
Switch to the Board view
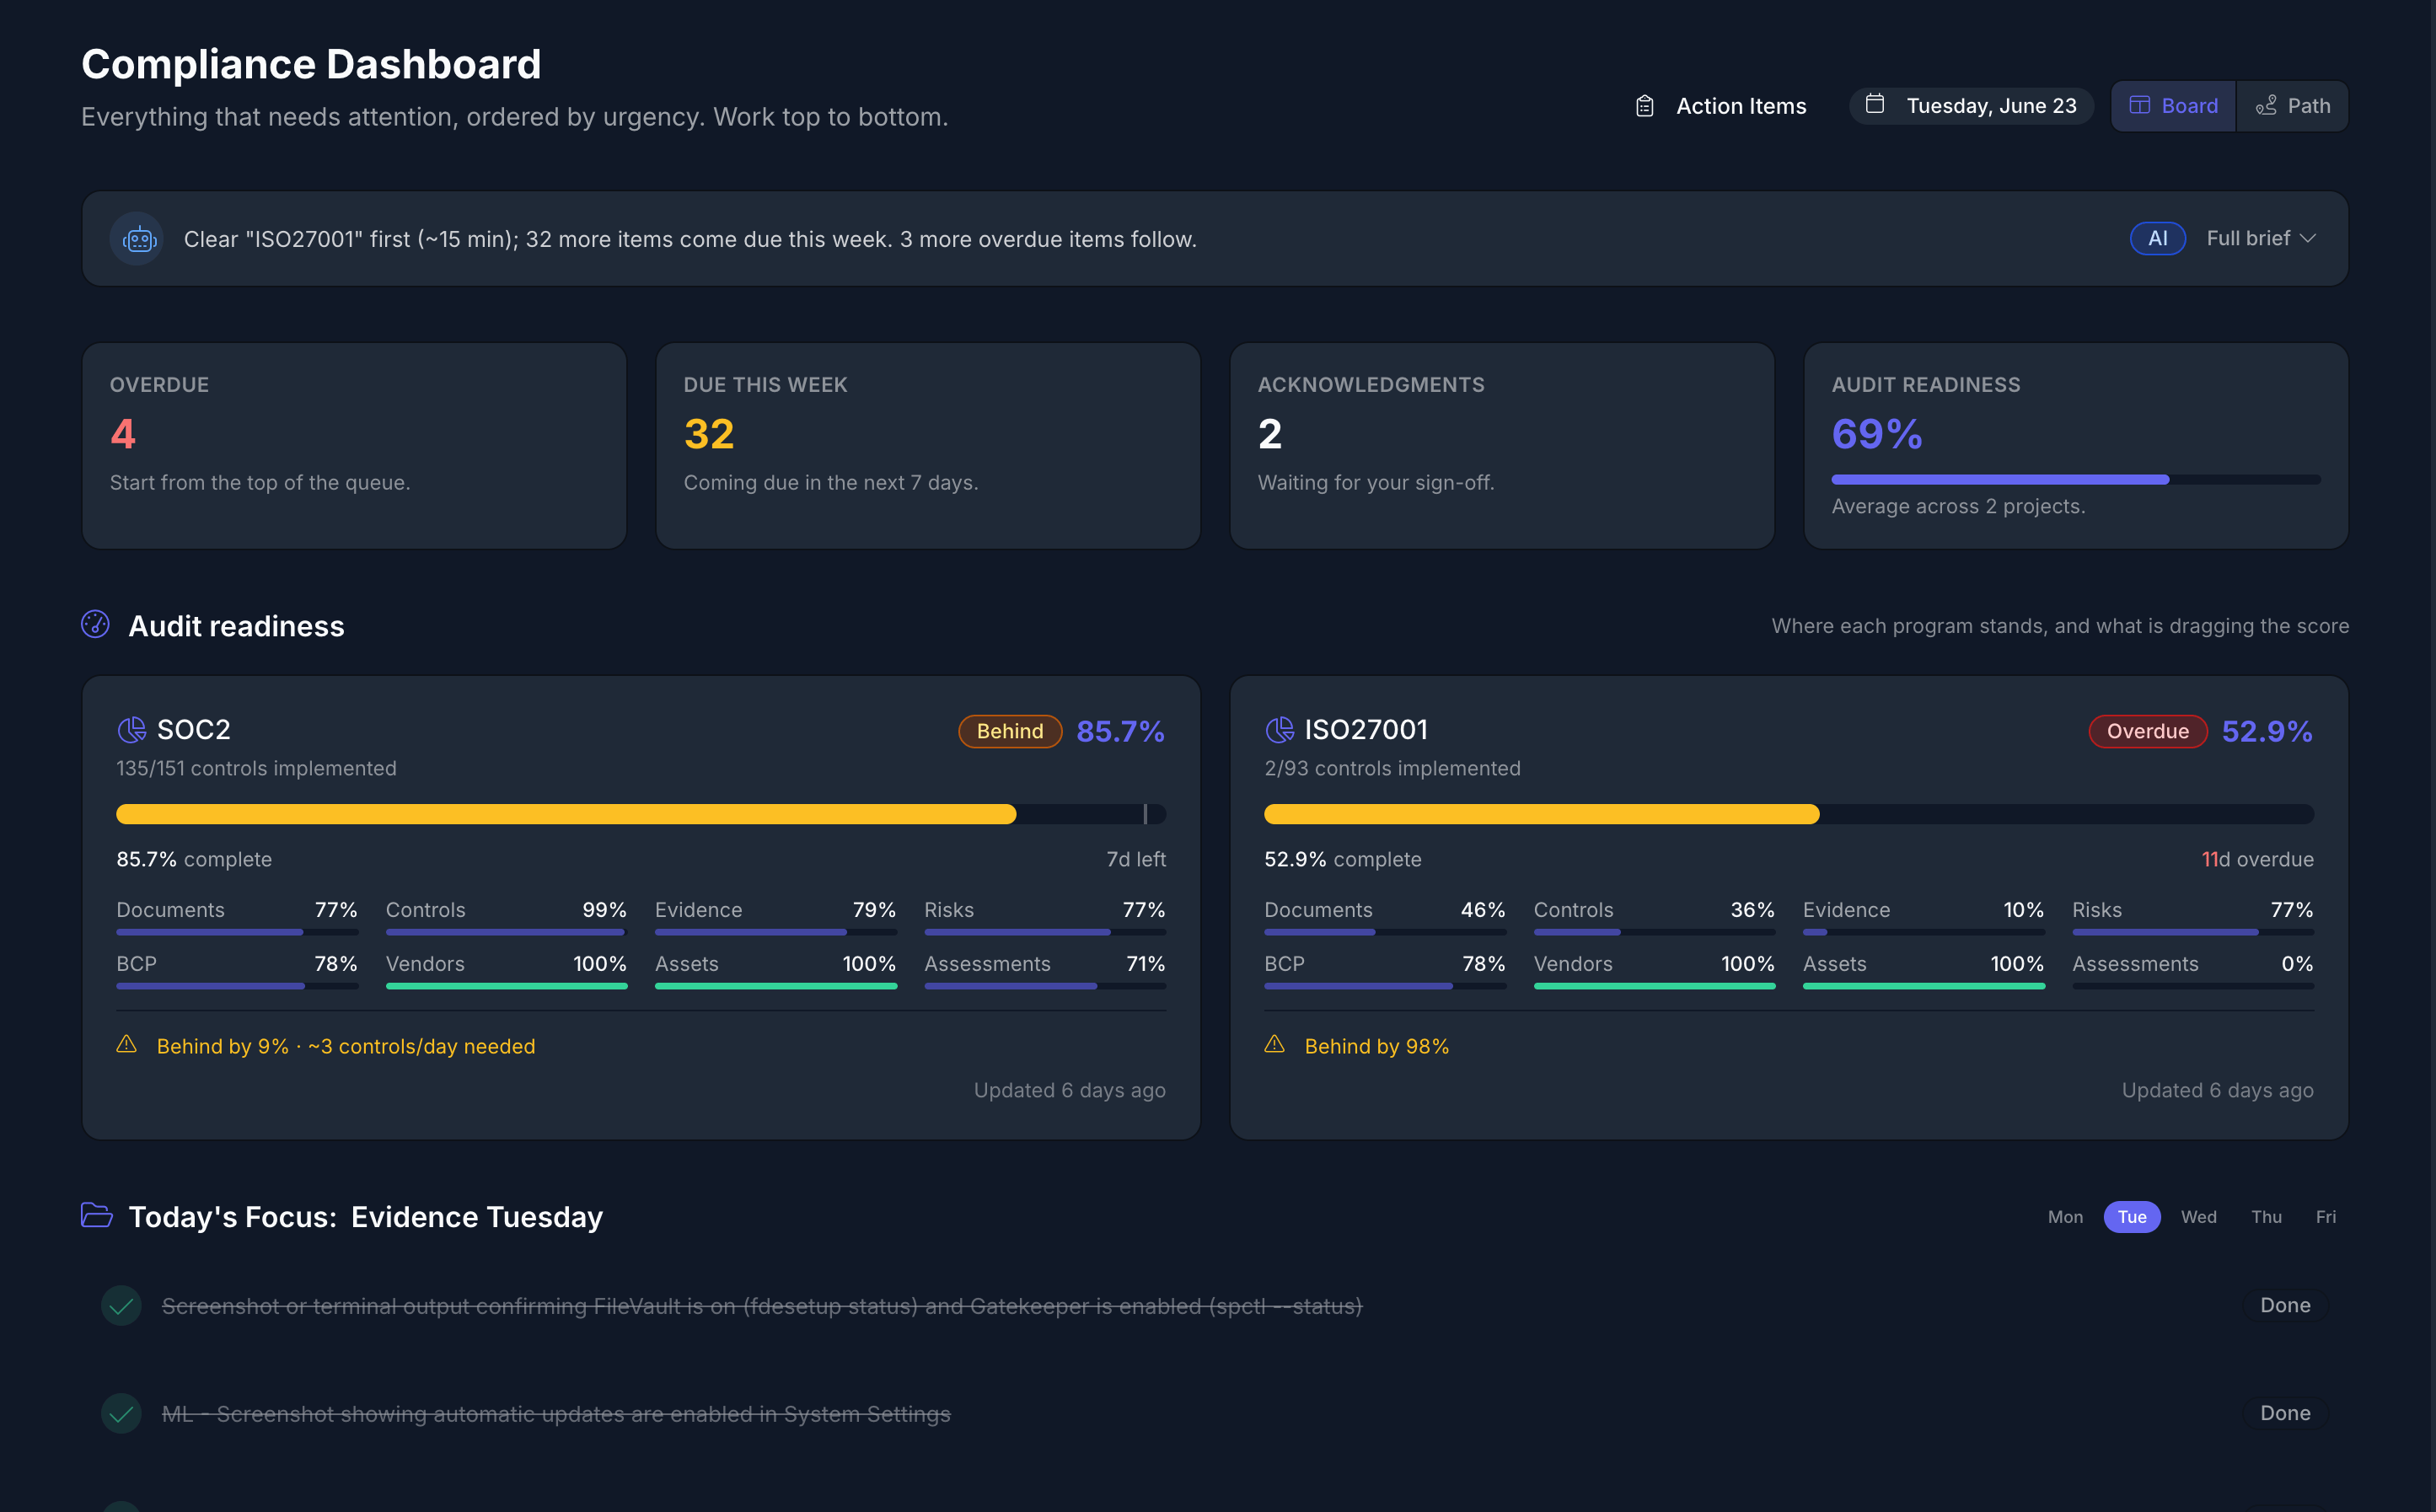coord(2173,106)
